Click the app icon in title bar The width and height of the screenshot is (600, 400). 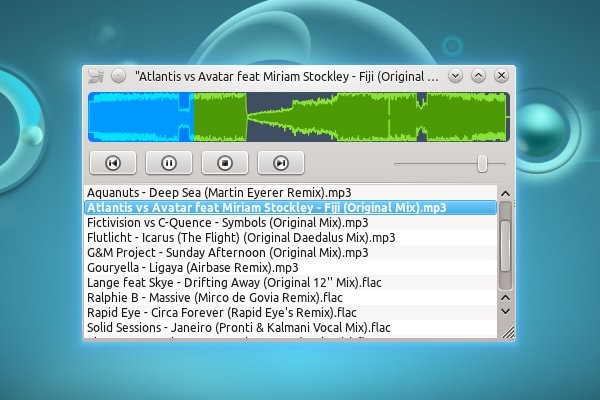coord(96,75)
